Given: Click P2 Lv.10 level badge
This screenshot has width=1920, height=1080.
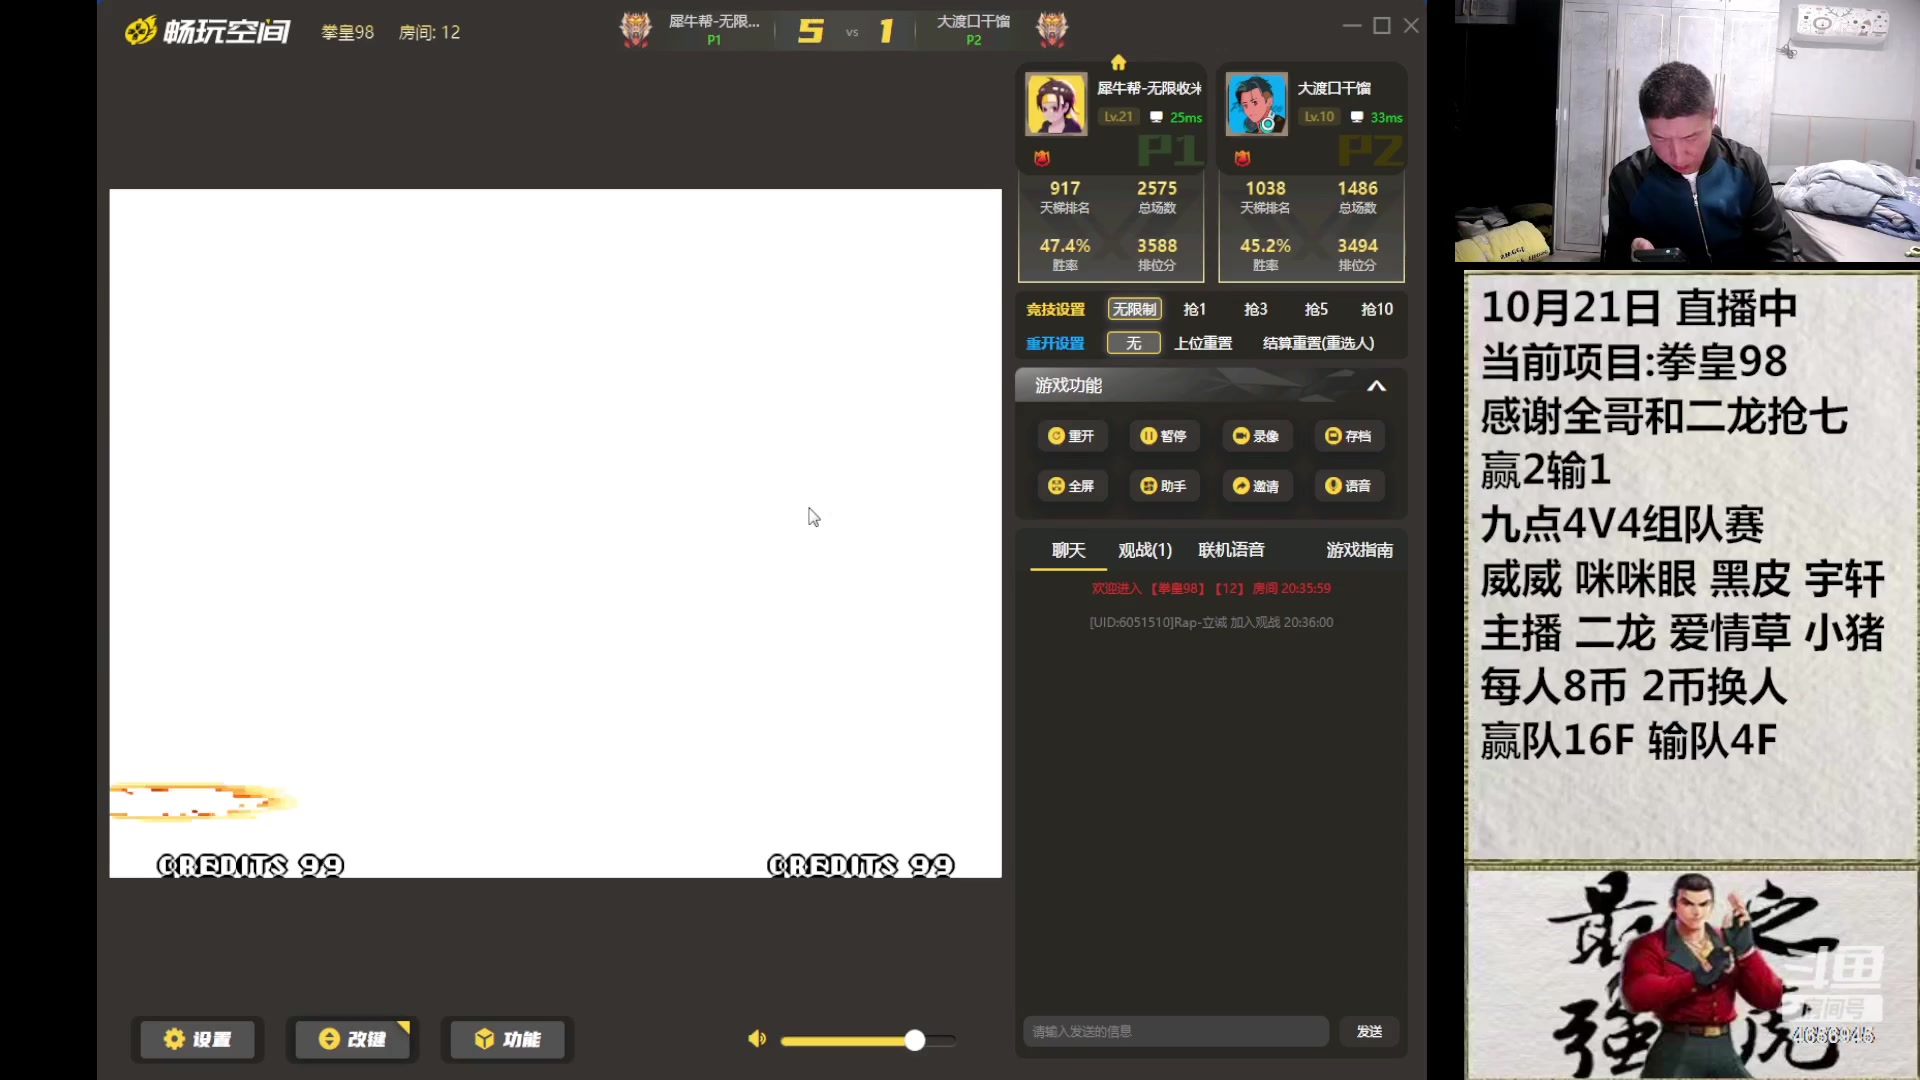Looking at the screenshot, I should (x=1319, y=117).
